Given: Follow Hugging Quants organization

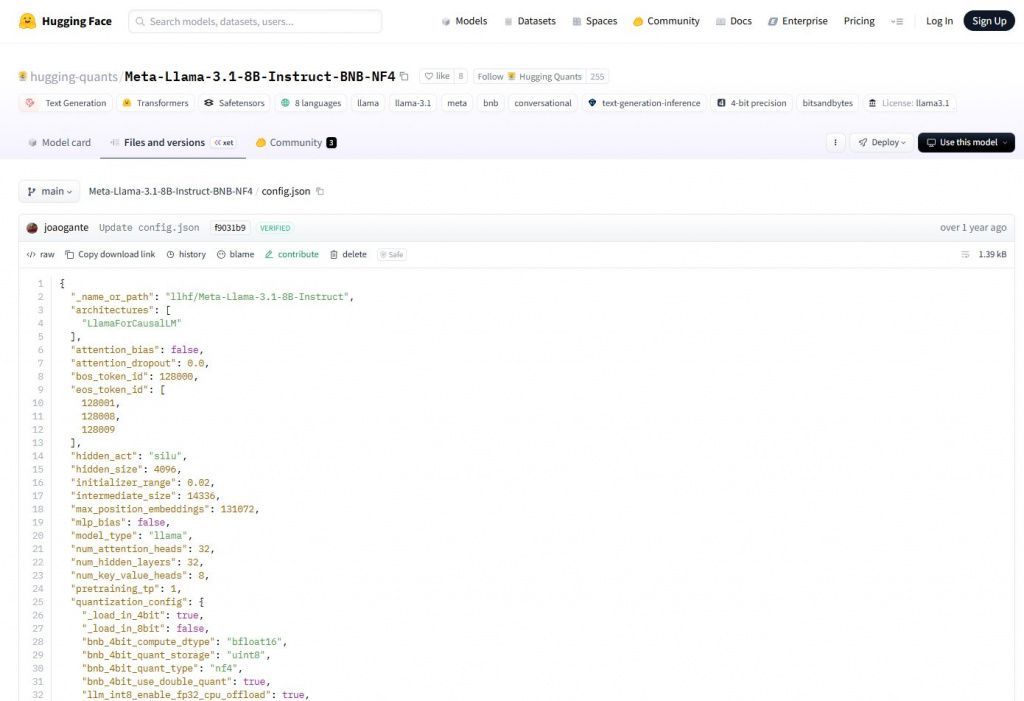Looking at the screenshot, I should [524, 76].
